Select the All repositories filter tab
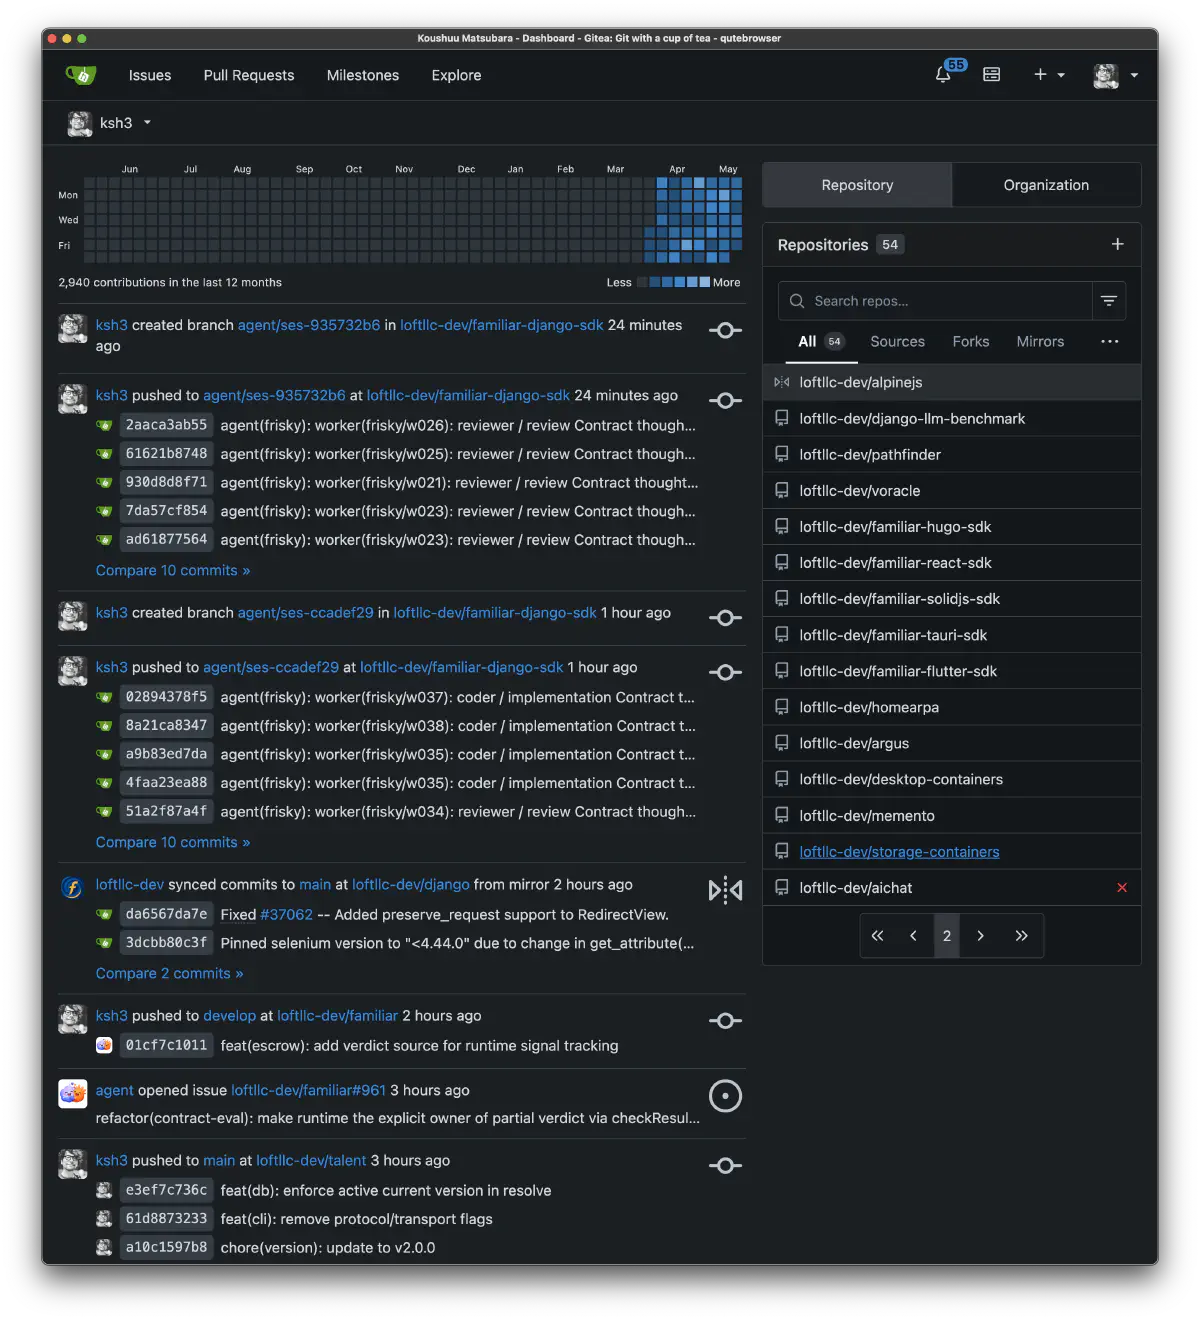1200x1320 pixels. [821, 342]
